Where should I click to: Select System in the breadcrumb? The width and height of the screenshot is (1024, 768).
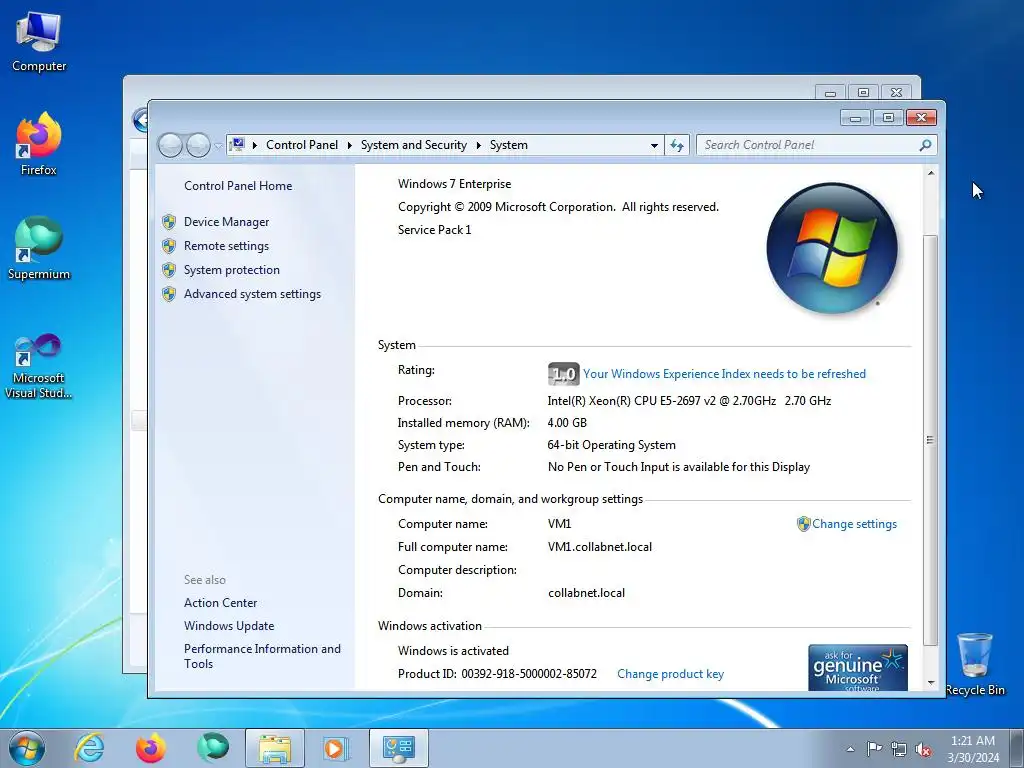click(x=509, y=145)
